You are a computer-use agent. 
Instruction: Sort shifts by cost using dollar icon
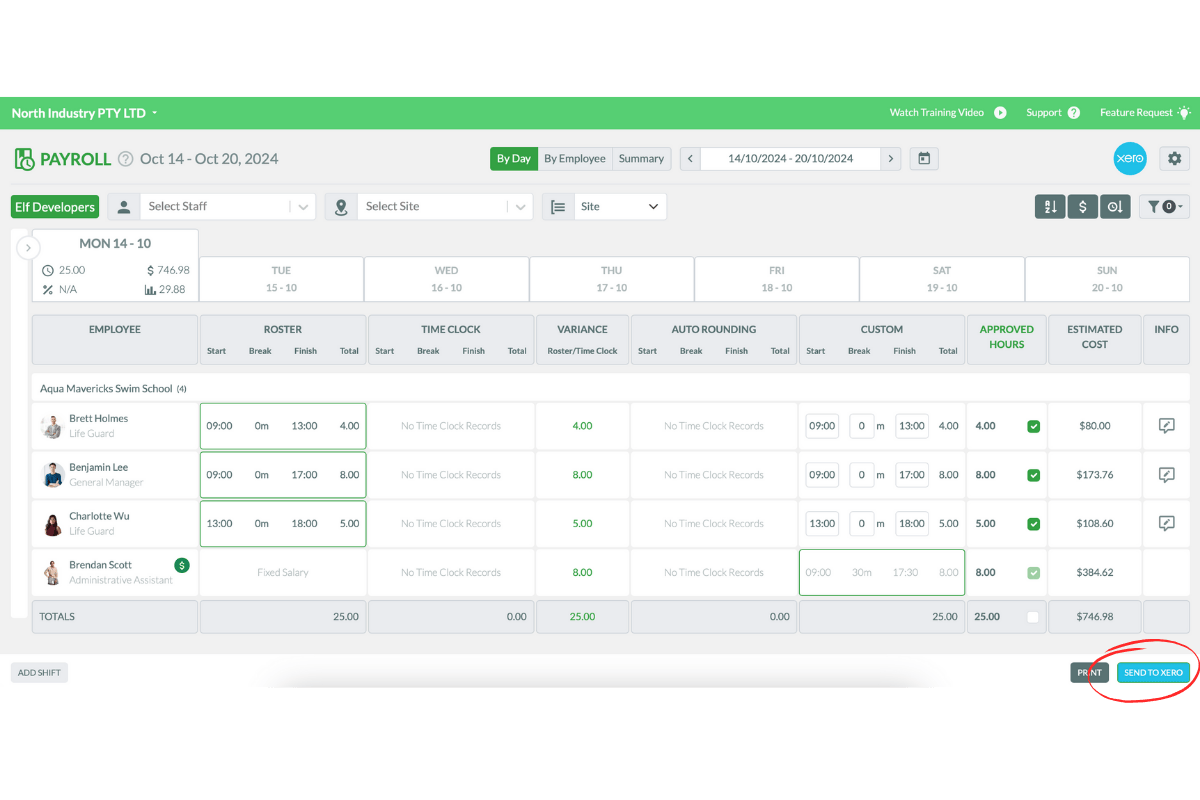[x=1082, y=206]
